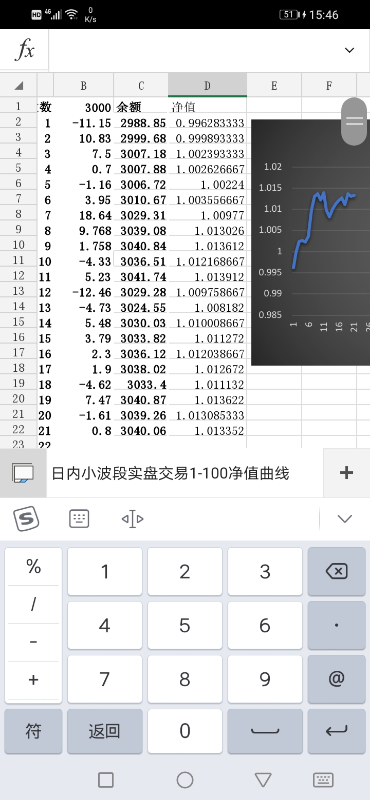Select the net value line chart
Screen dimensions: 370x800
tap(310, 242)
